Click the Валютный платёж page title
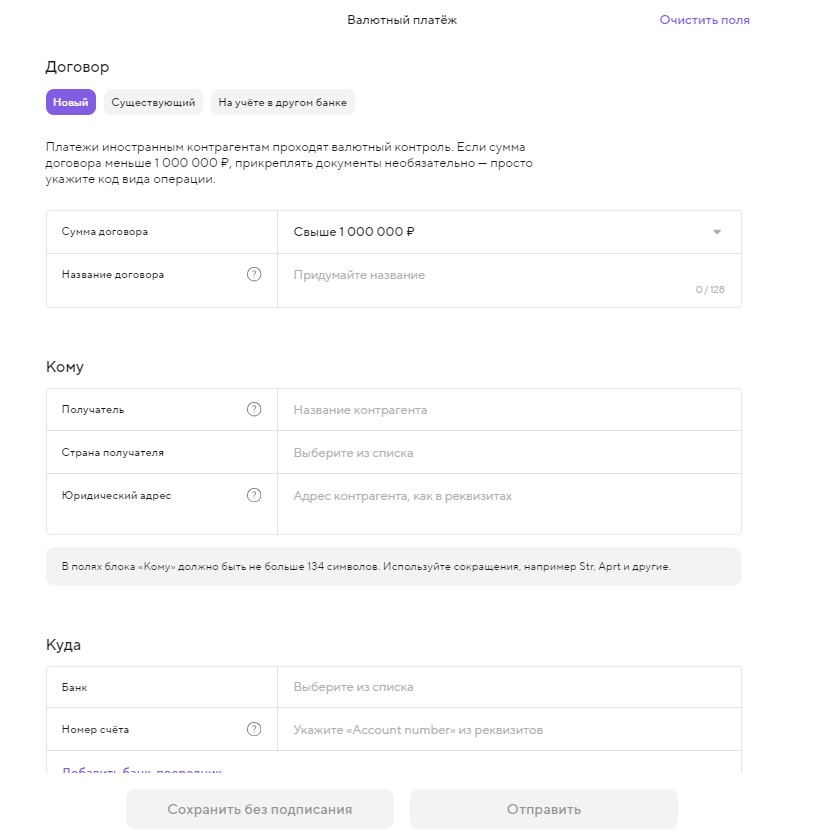Screen dimensions: 817x833 pos(402,20)
